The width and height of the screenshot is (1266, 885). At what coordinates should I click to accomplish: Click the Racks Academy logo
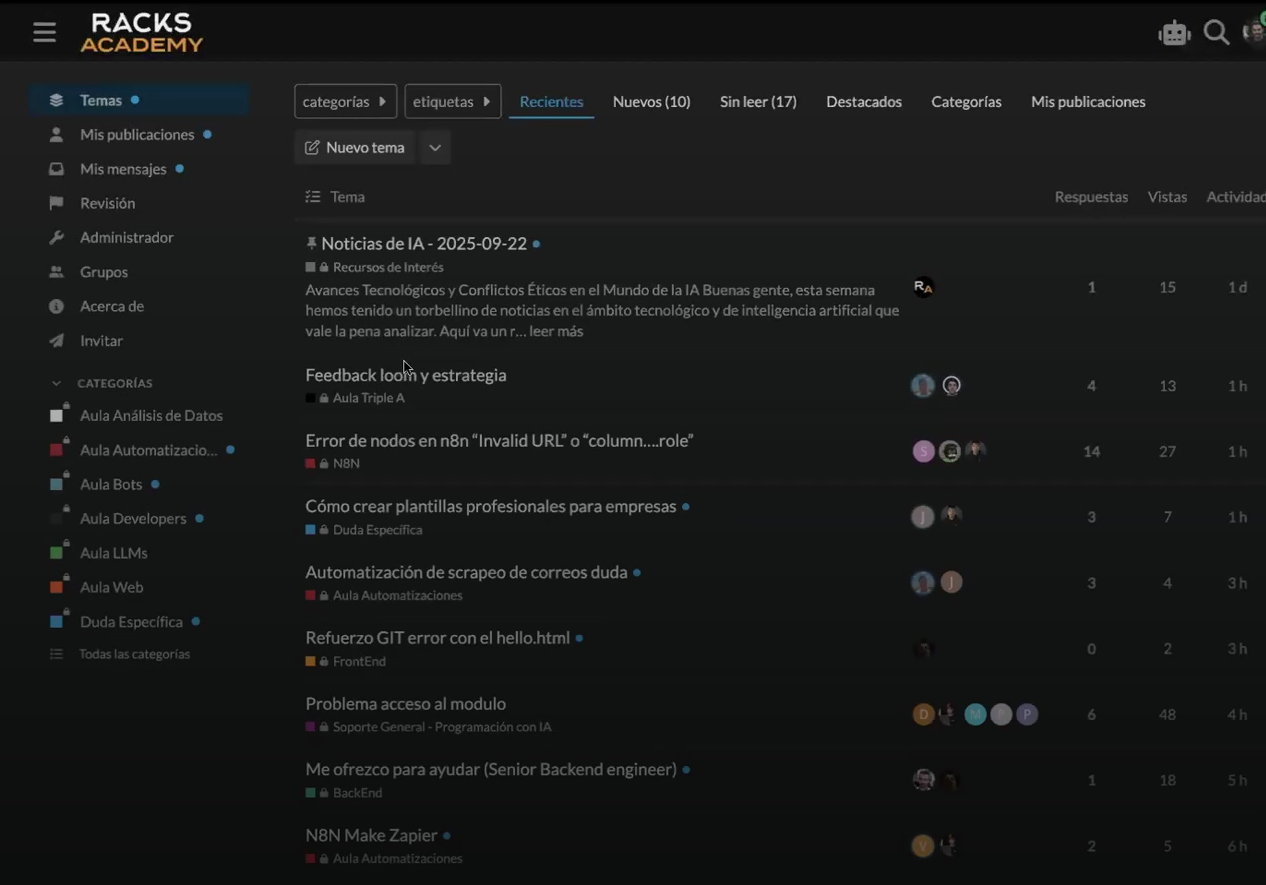click(142, 33)
